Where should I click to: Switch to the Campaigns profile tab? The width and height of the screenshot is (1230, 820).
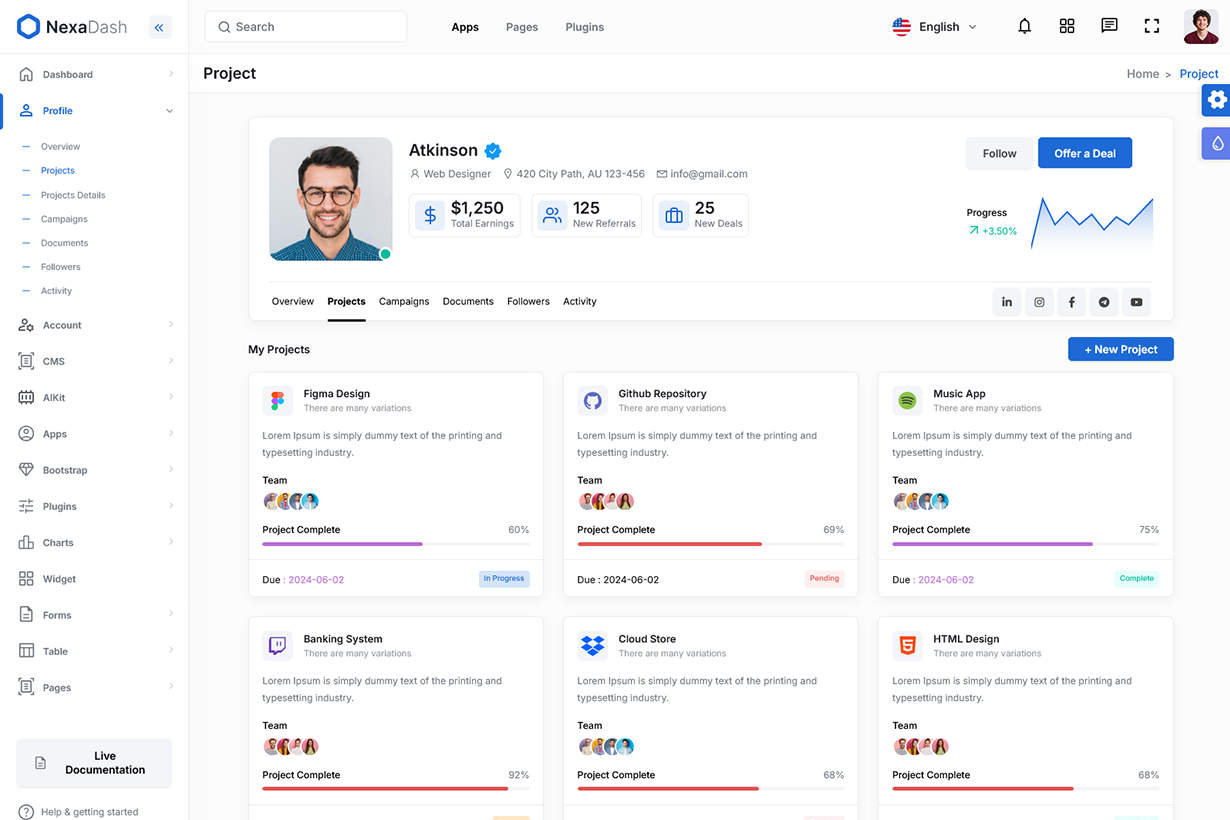404,301
